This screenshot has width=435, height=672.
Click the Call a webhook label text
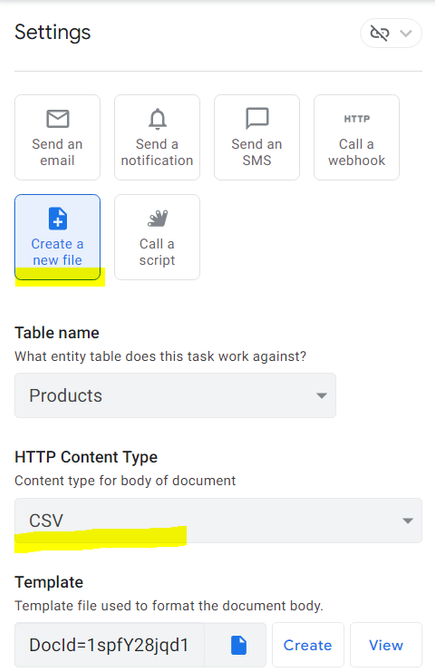[357, 152]
